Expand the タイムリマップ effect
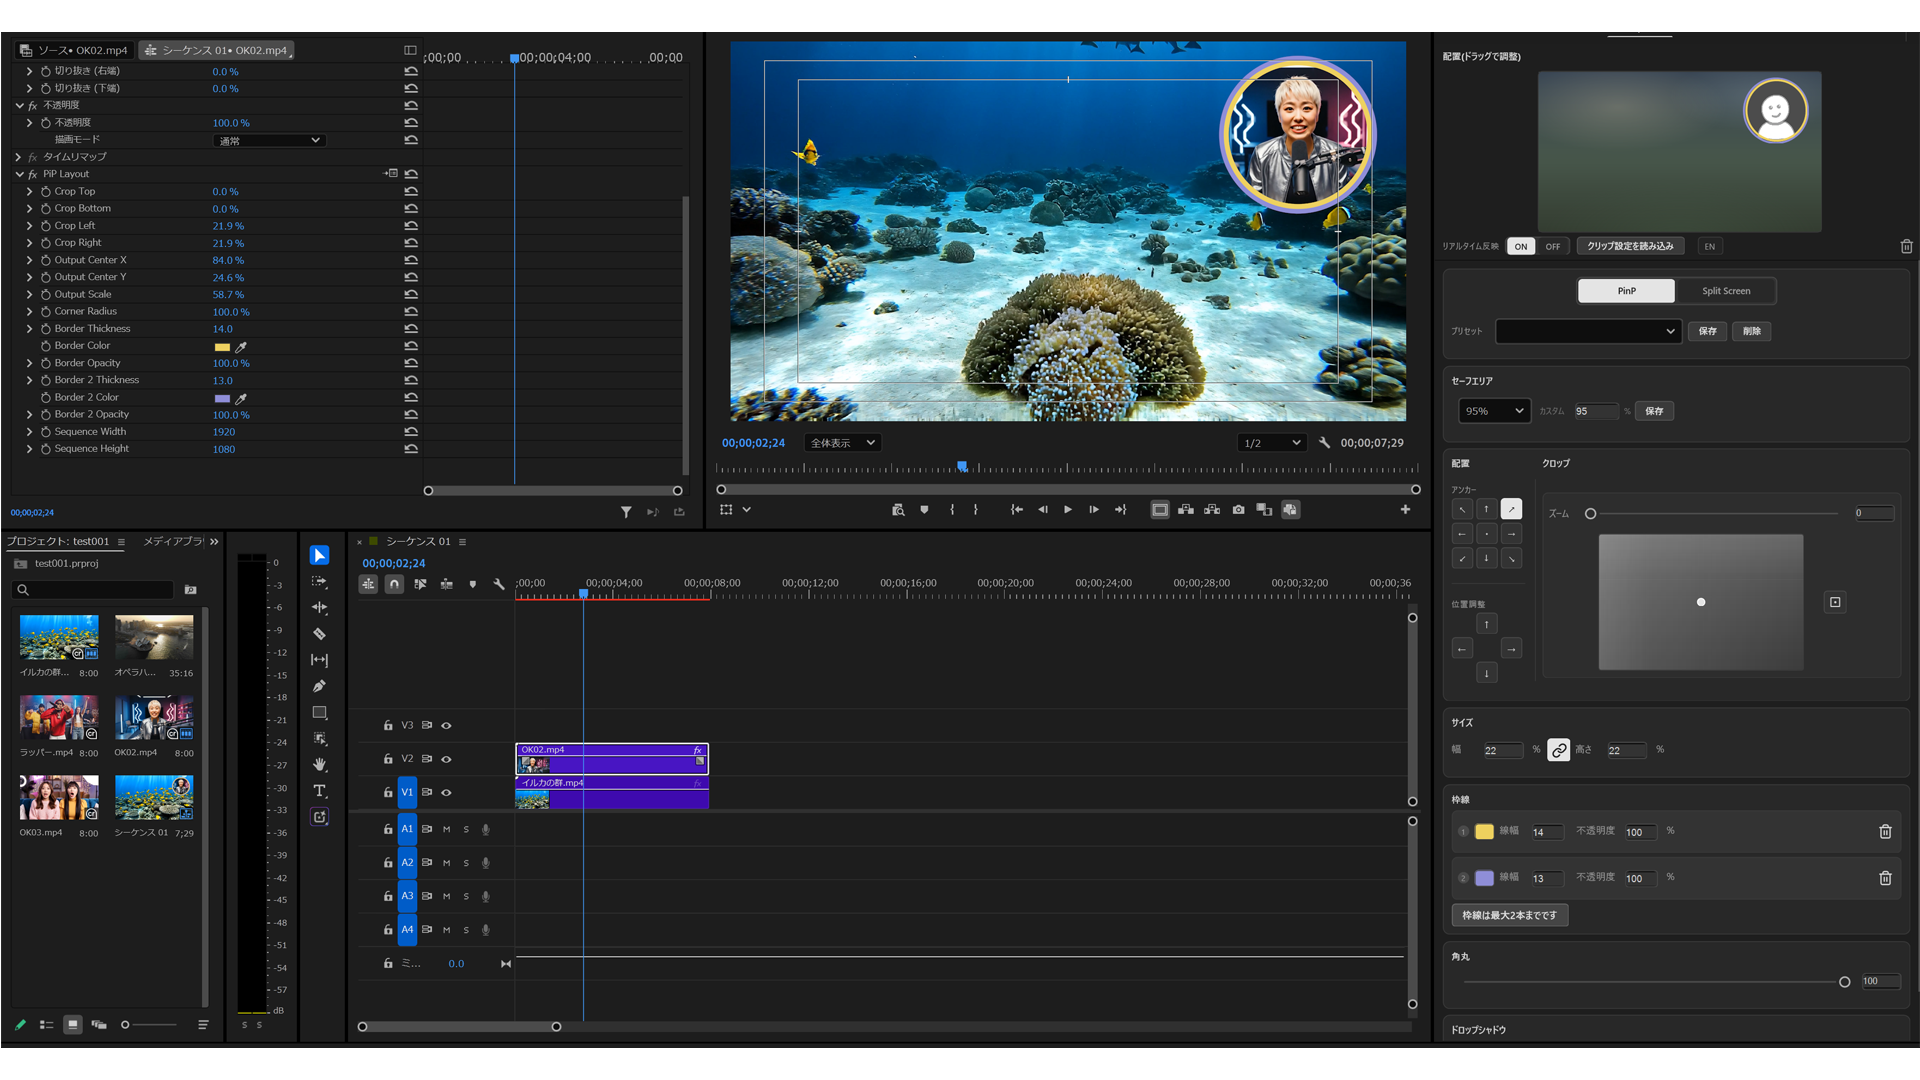1920x1080 pixels. 19,157
